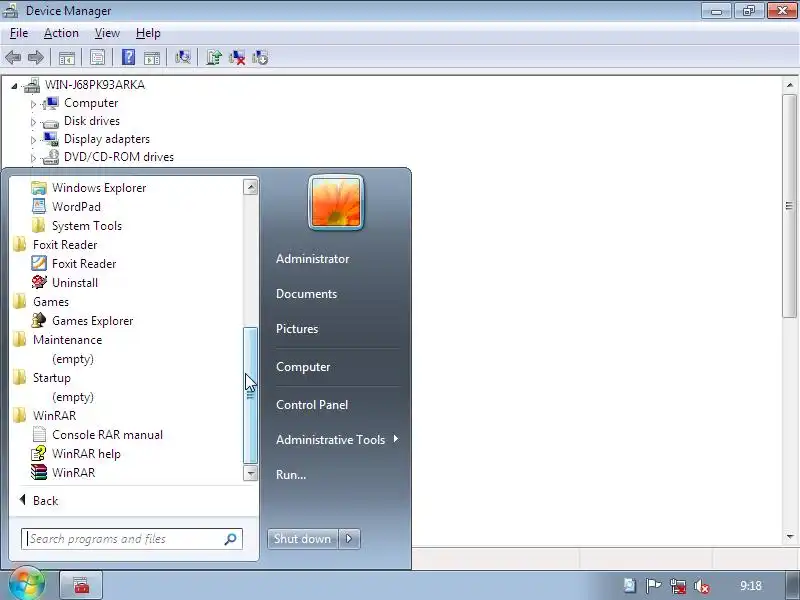Click the user account picture in Start menu
Screen dimensions: 800x600
tap(336, 203)
